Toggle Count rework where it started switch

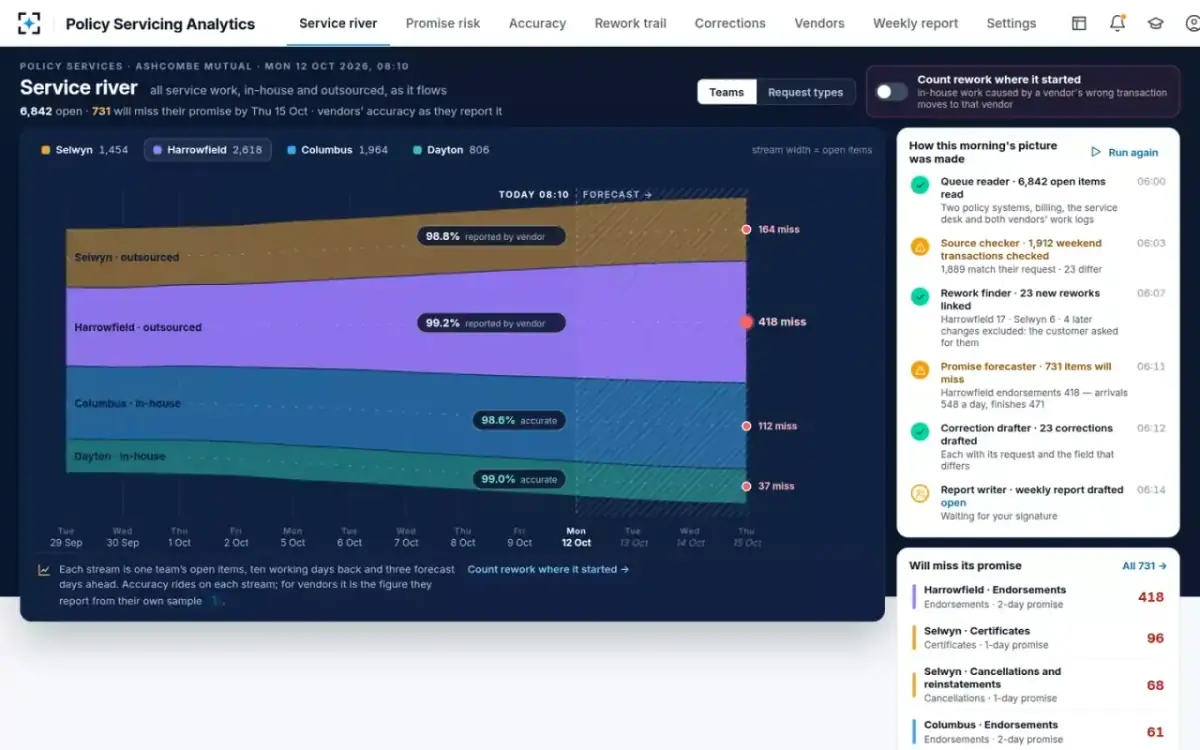(x=891, y=92)
